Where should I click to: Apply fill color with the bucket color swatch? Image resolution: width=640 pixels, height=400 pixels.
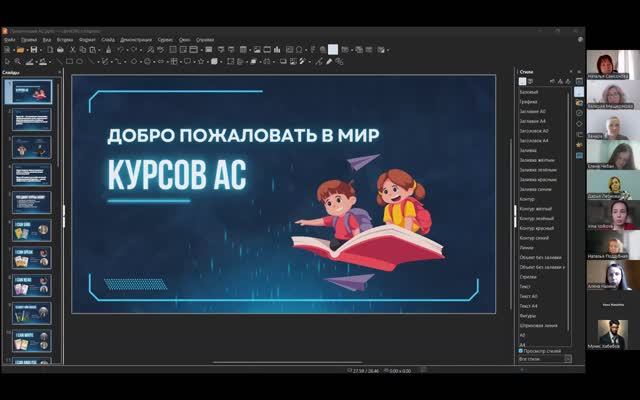click(42, 61)
